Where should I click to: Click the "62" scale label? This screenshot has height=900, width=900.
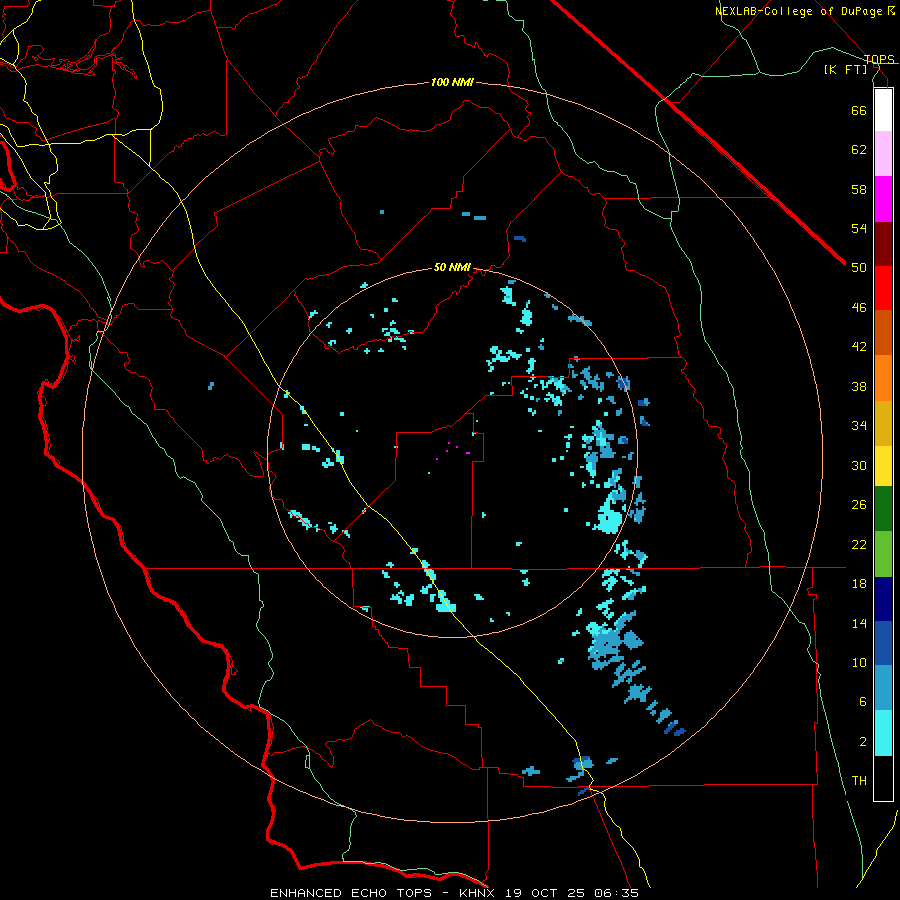[x=859, y=150]
